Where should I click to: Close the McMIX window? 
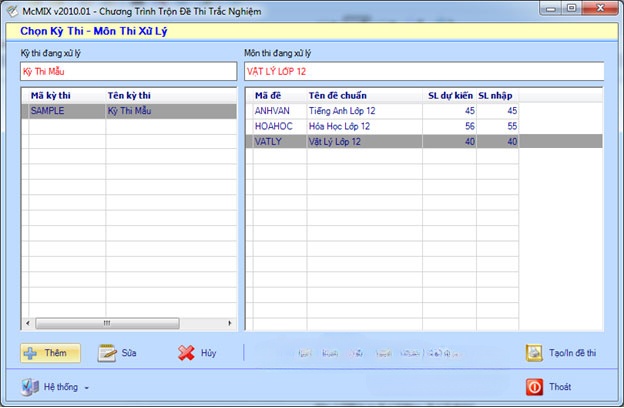click(x=601, y=8)
